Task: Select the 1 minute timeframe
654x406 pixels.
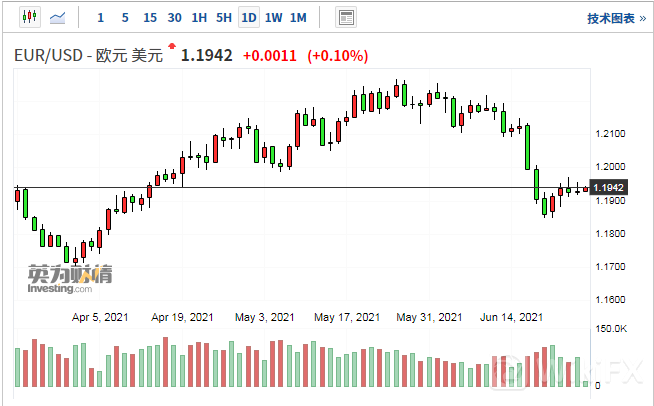Action: (100, 18)
